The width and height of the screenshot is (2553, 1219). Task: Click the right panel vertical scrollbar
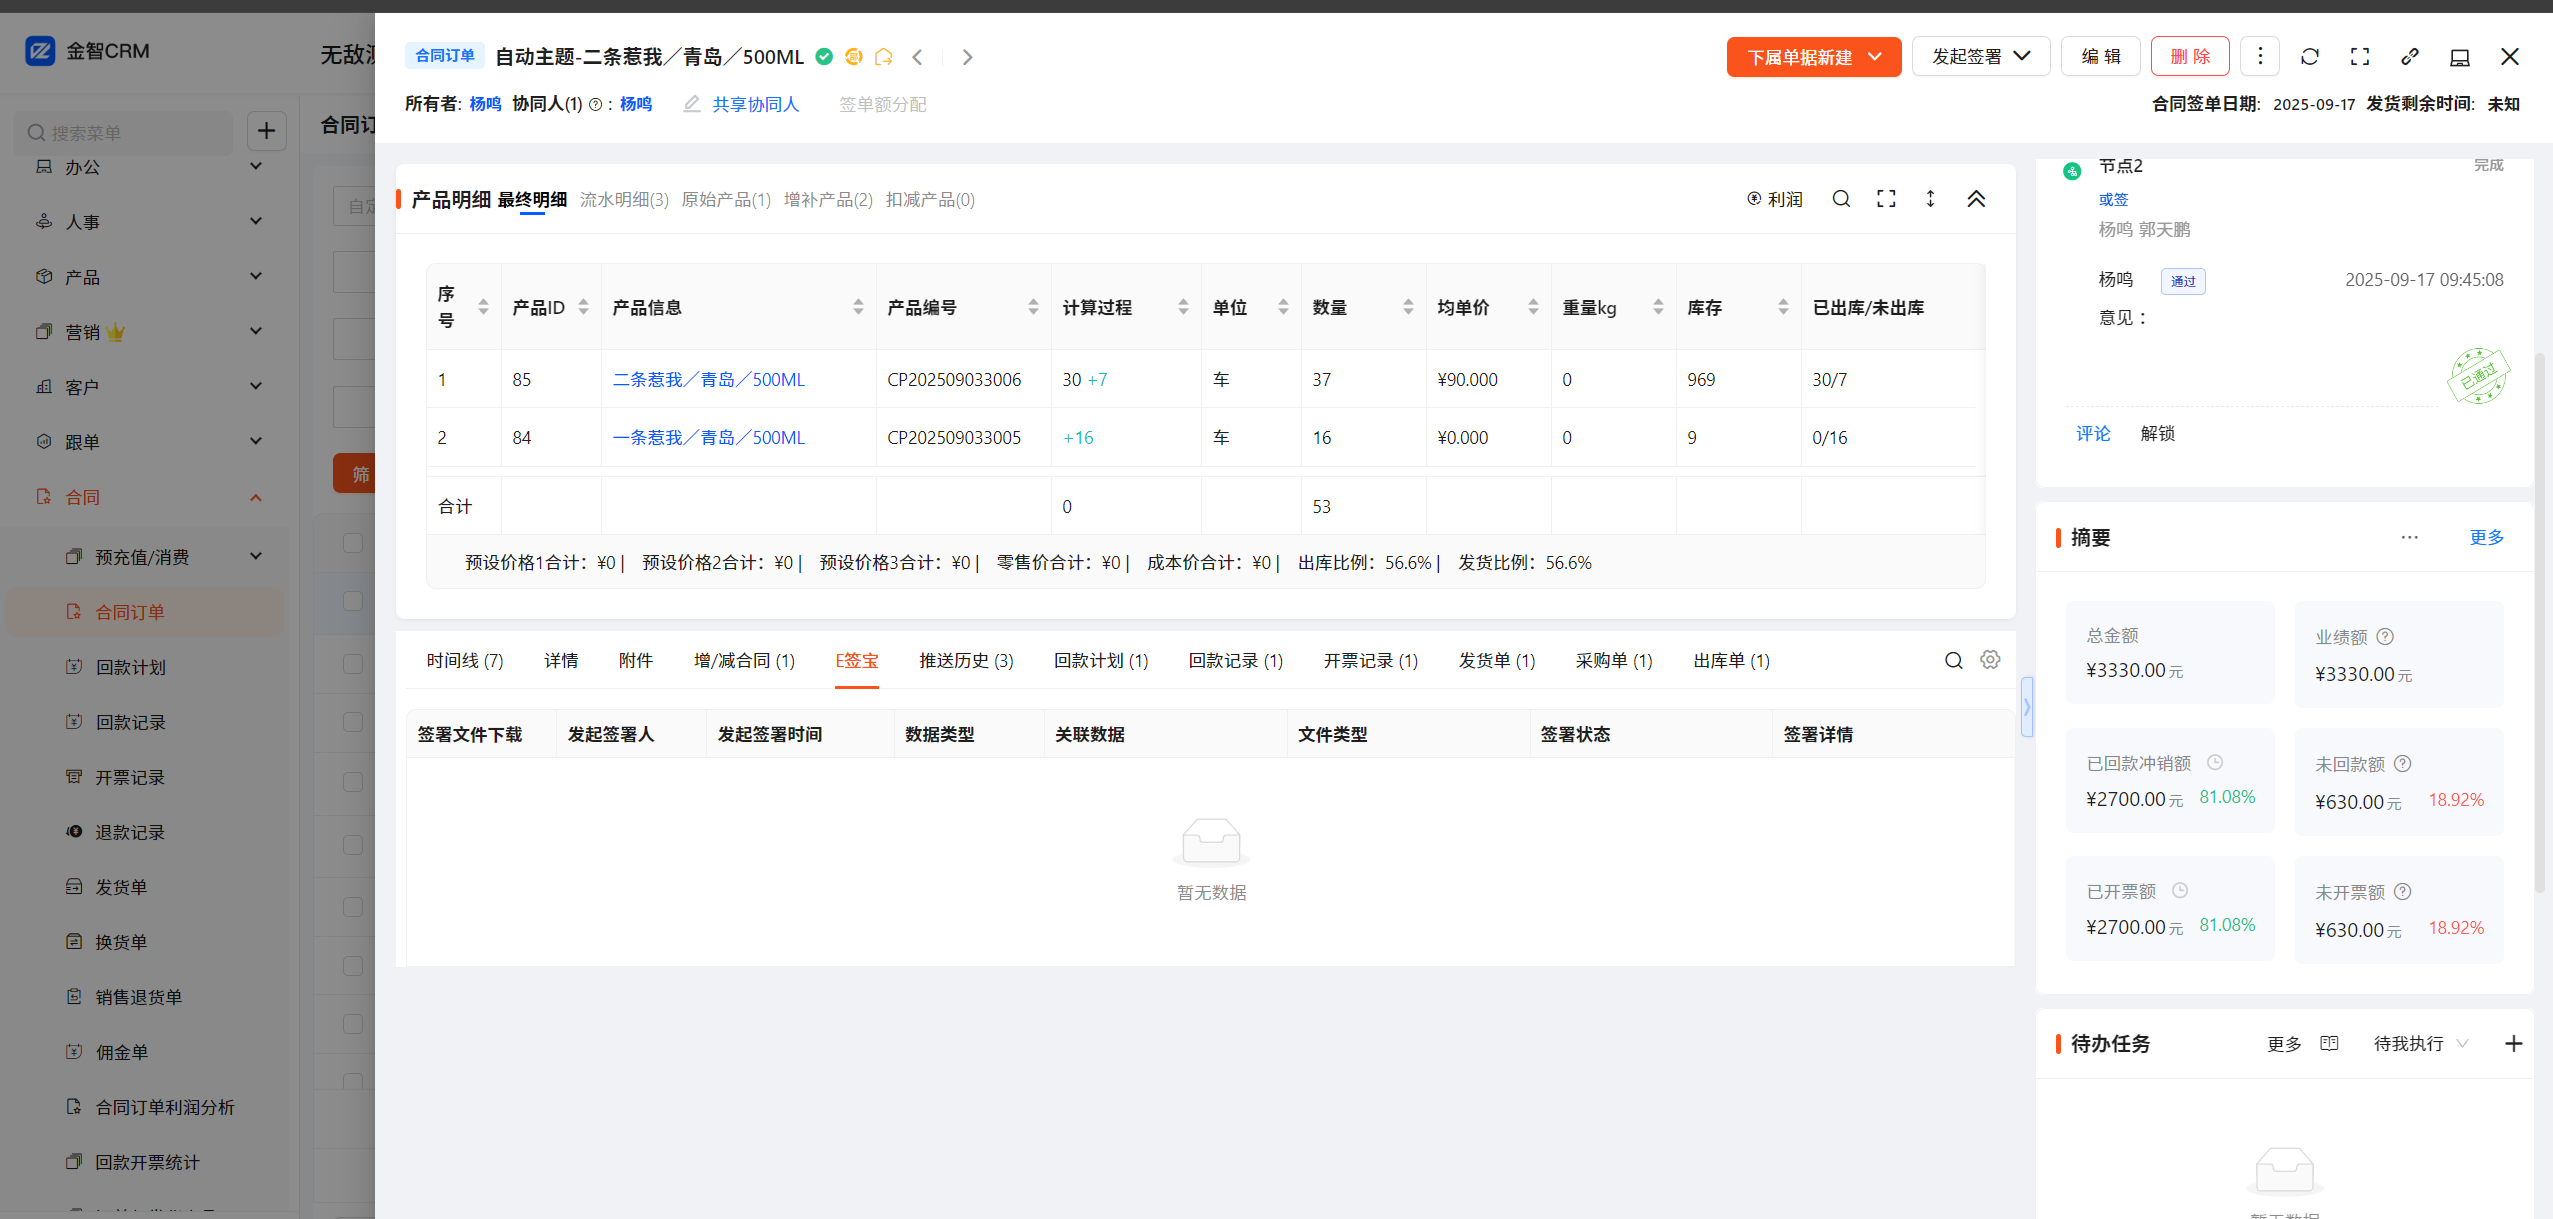pyautogui.click(x=2539, y=620)
